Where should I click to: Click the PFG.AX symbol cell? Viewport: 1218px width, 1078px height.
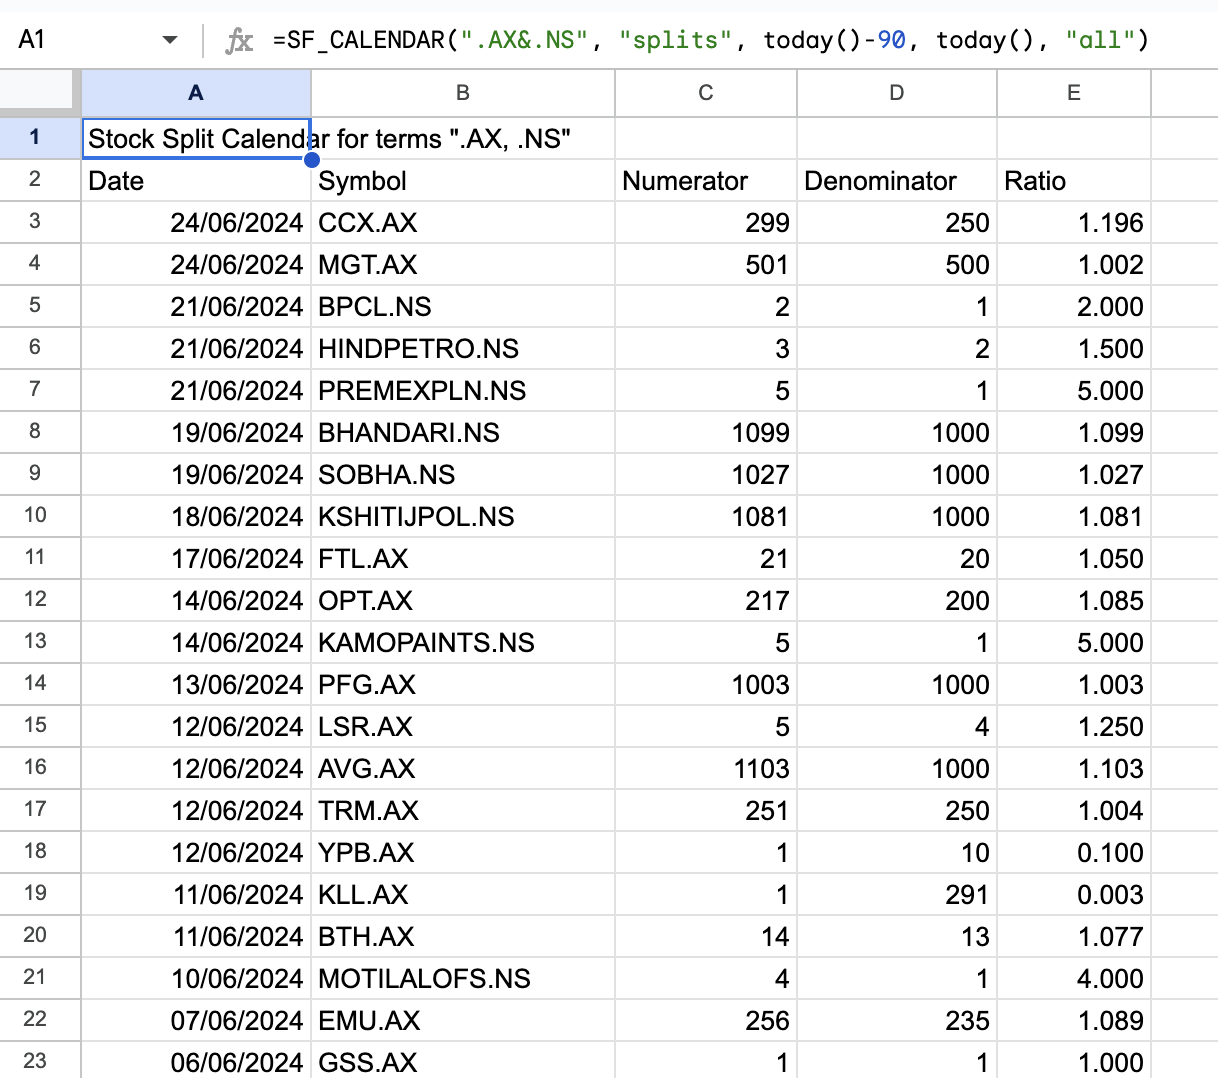click(x=463, y=685)
